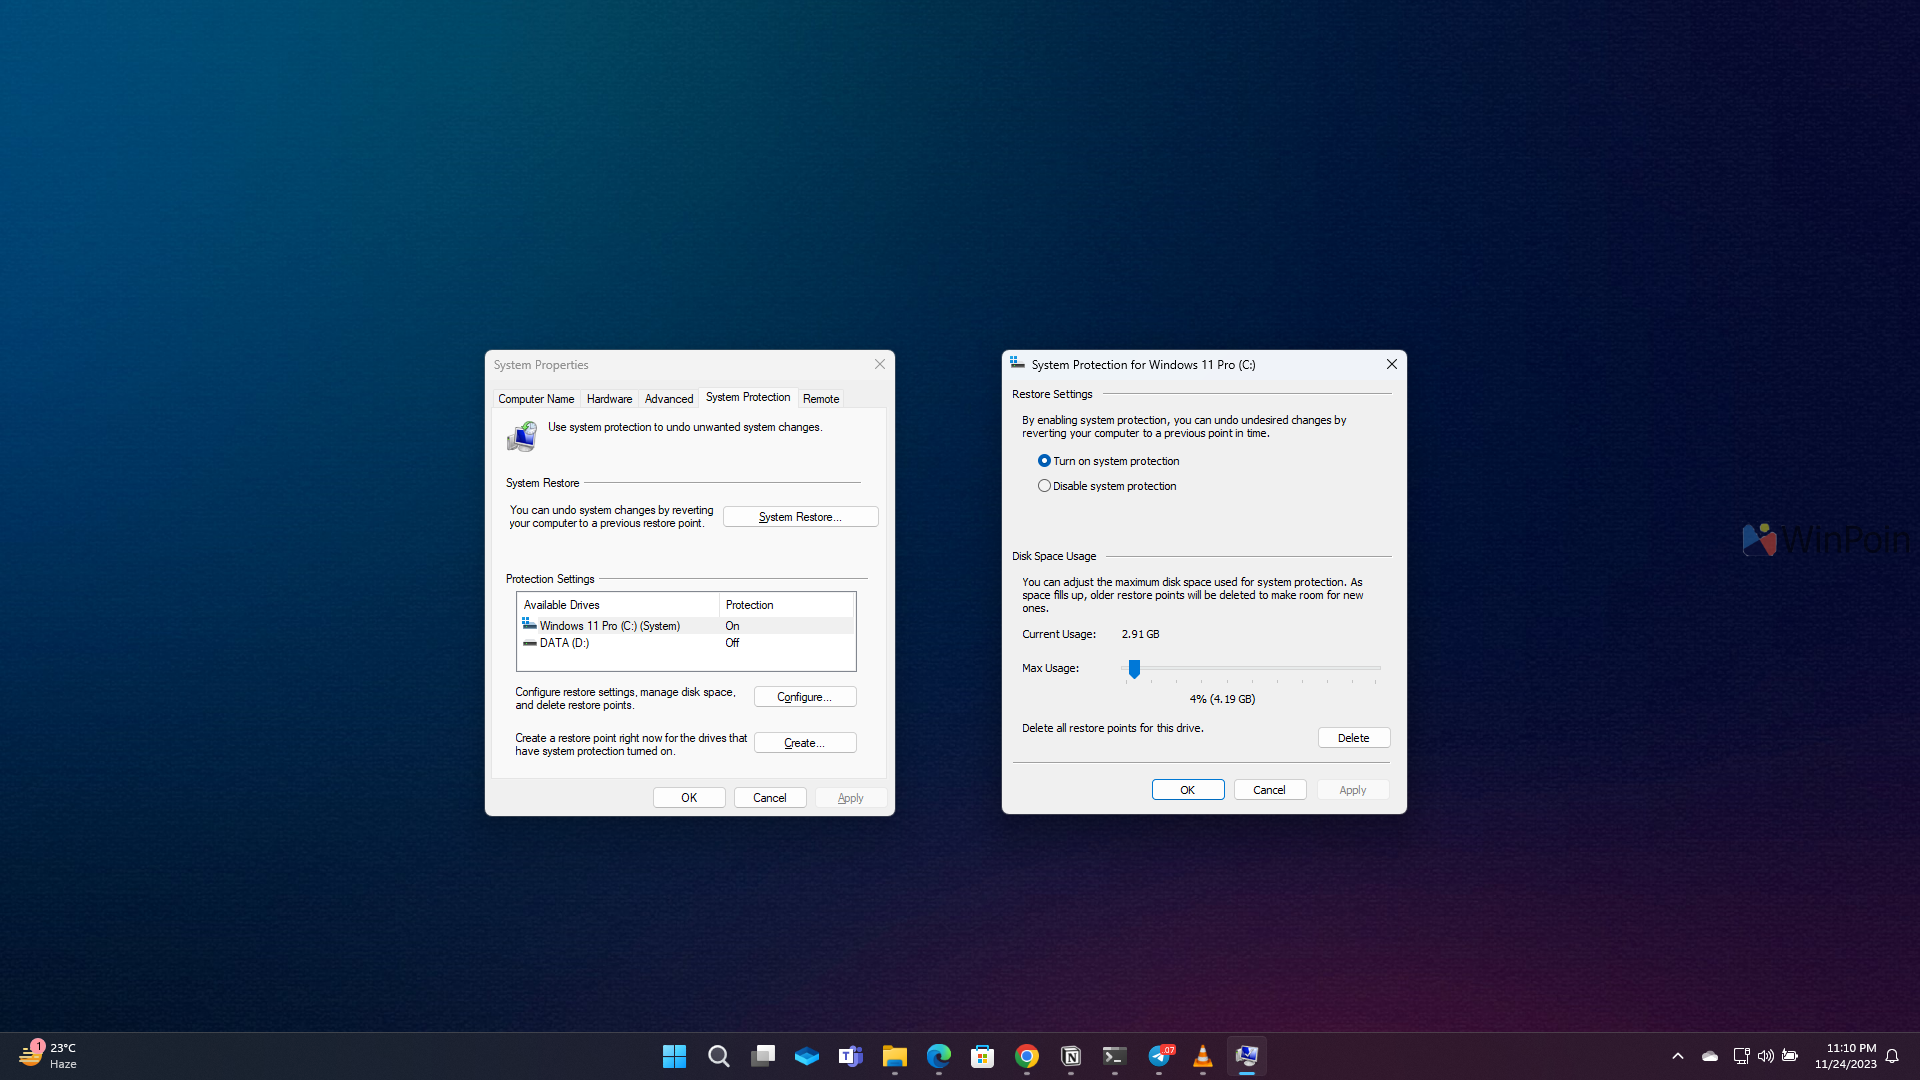Switch to the Hardware tab
Image resolution: width=1920 pixels, height=1080 pixels.
click(609, 399)
